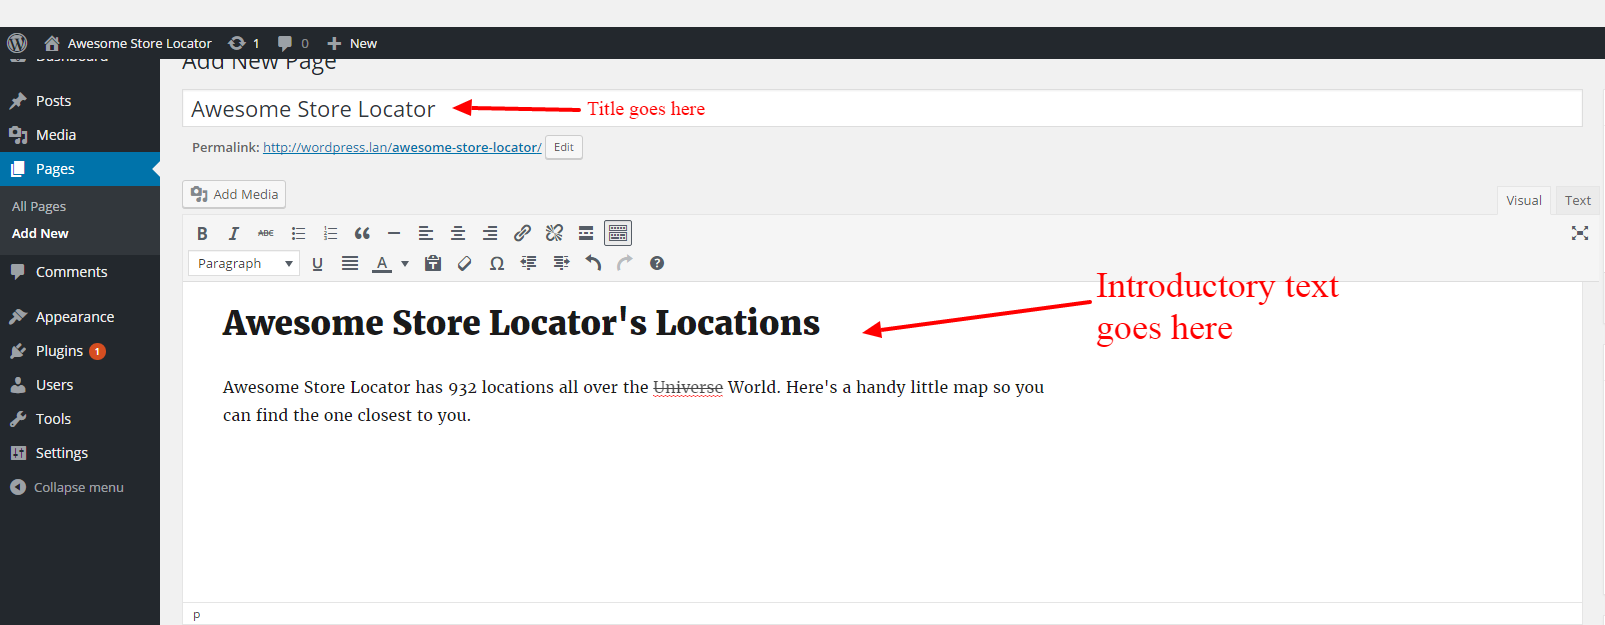Viewport: 1605px width, 625px height.
Task: Open the text color dropdown arrow
Action: point(405,263)
